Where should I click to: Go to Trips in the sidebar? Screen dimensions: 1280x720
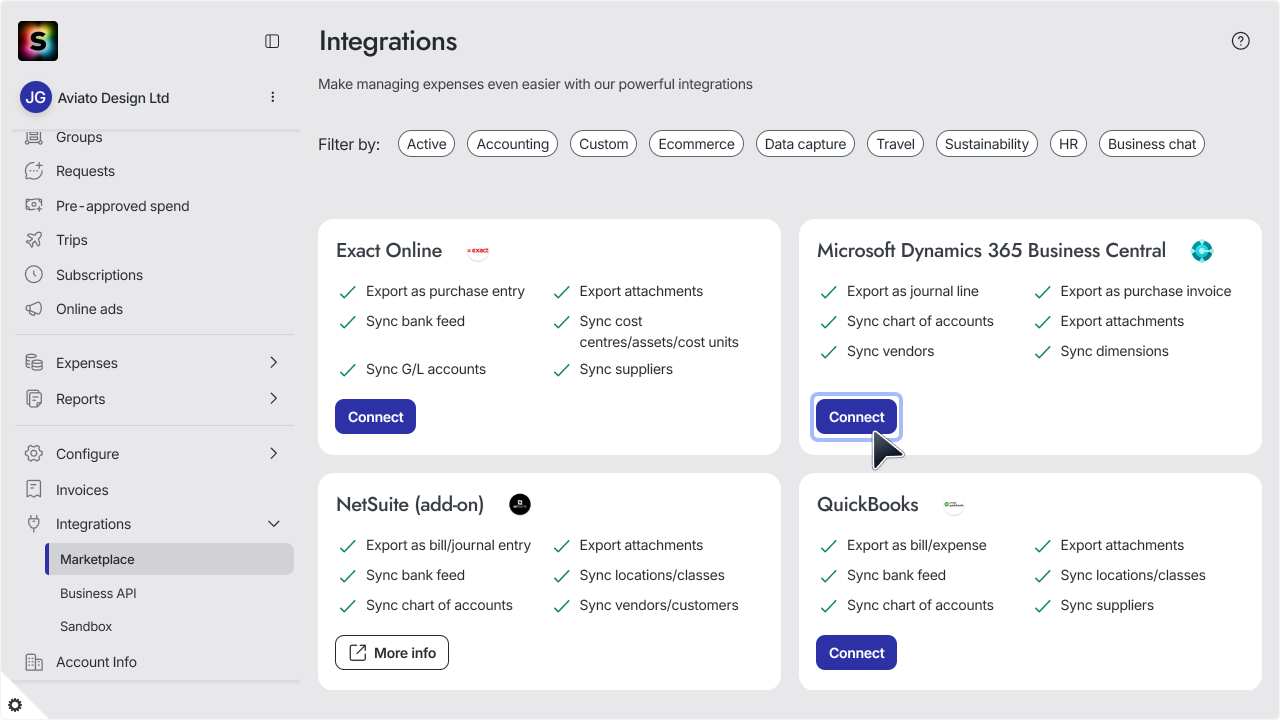click(x=72, y=240)
